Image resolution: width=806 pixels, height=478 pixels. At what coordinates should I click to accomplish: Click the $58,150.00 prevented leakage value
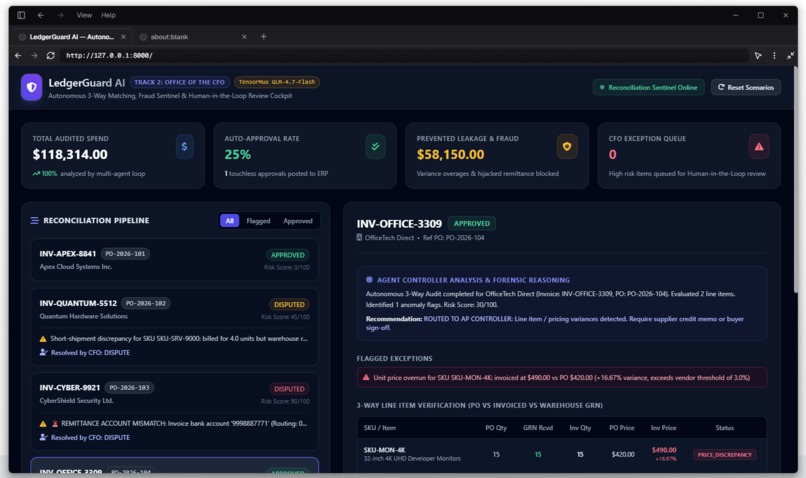[450, 154]
